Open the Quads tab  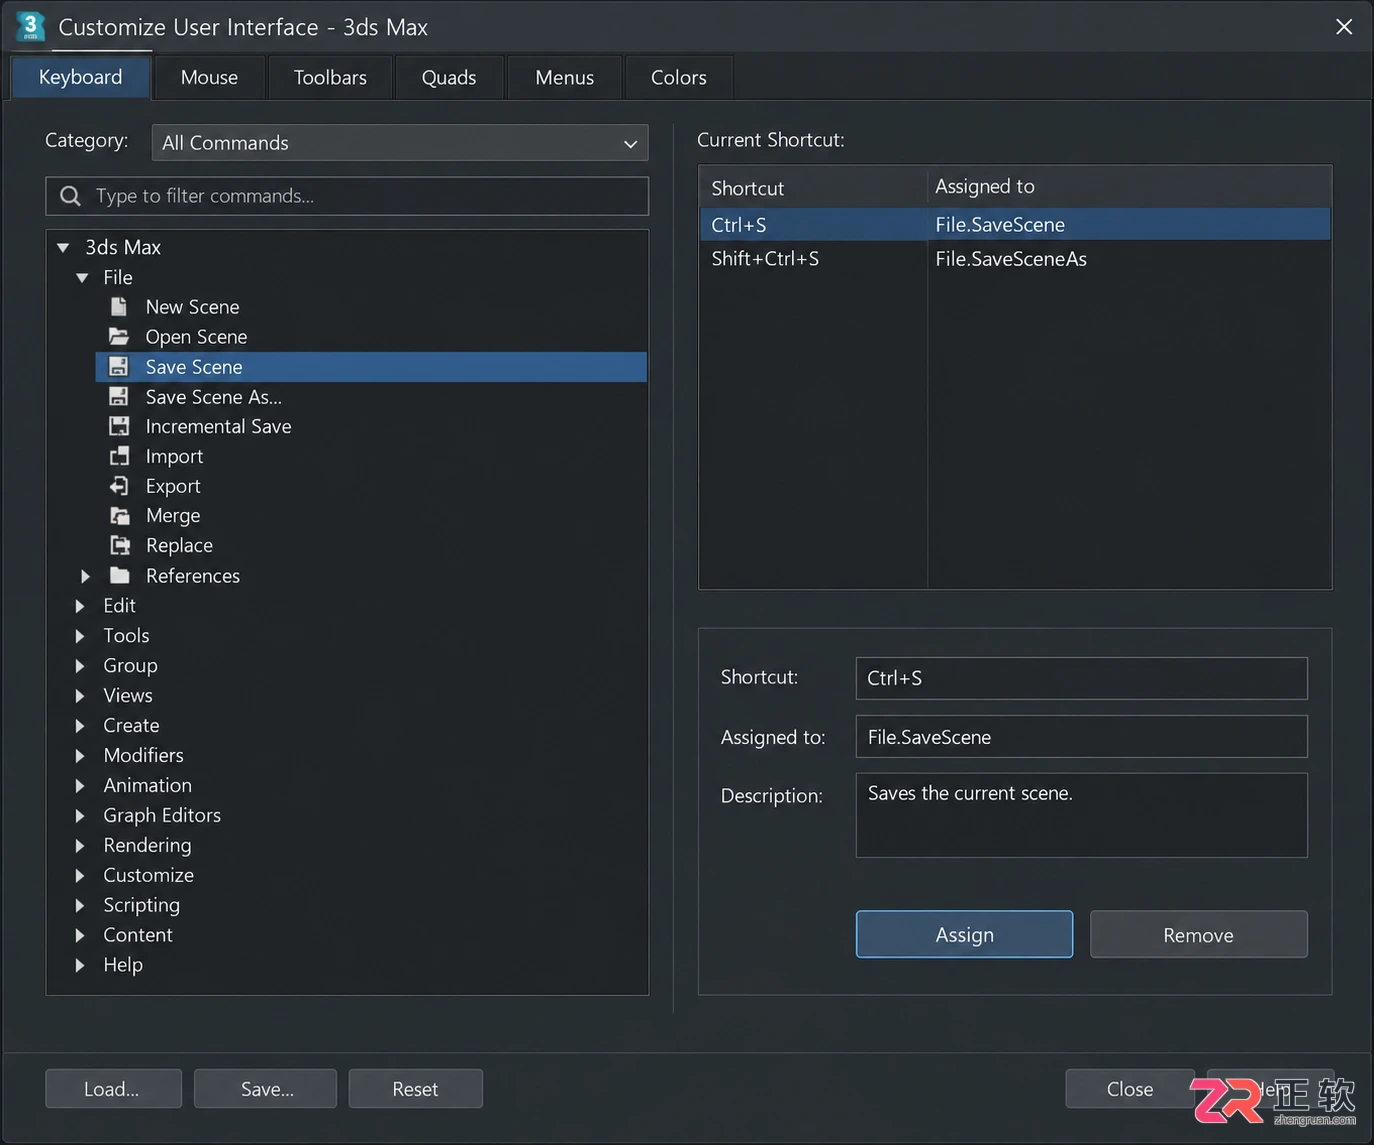point(449,77)
